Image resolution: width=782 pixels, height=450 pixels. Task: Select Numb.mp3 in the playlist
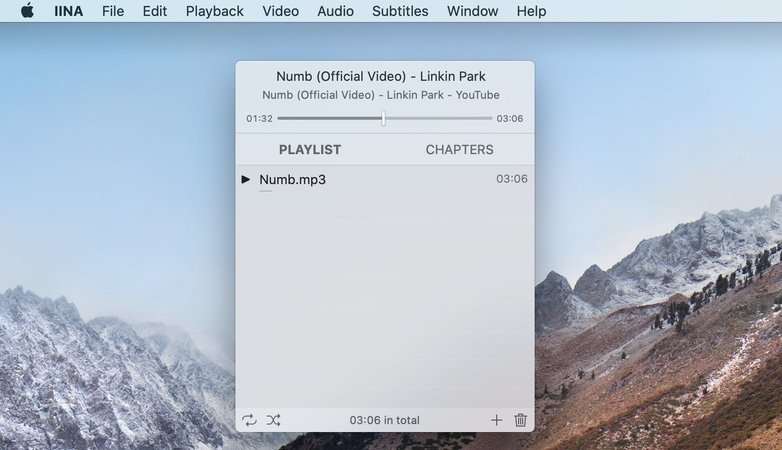(293, 179)
